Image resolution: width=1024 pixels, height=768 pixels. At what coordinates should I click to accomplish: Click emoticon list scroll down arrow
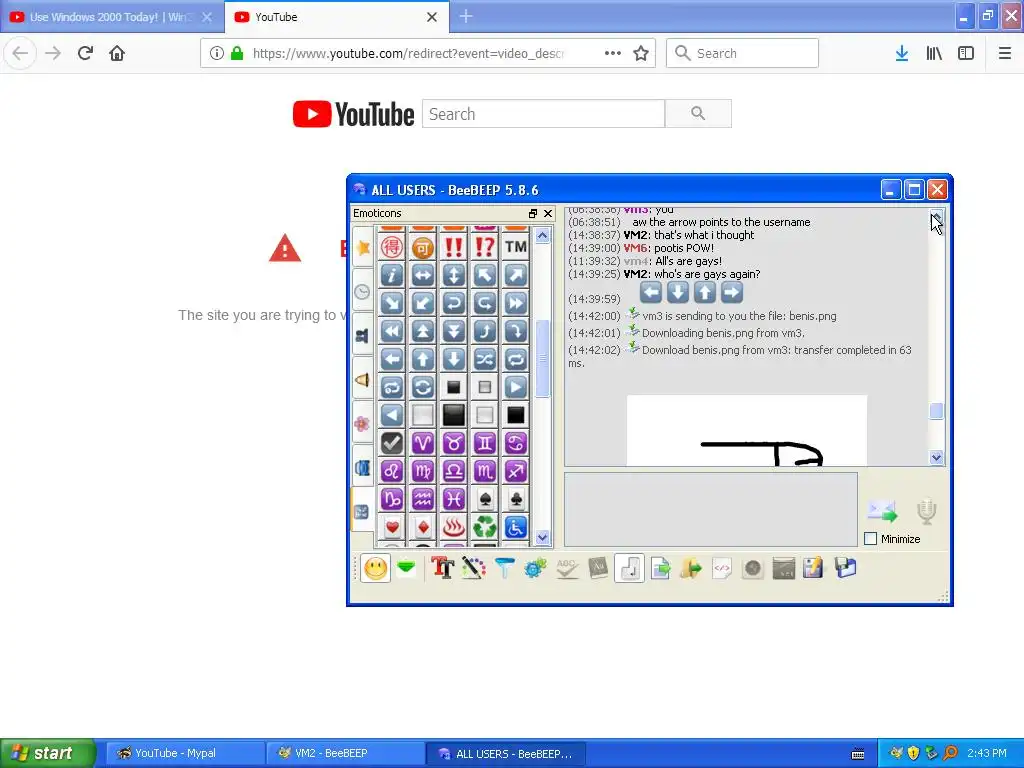pyautogui.click(x=542, y=537)
